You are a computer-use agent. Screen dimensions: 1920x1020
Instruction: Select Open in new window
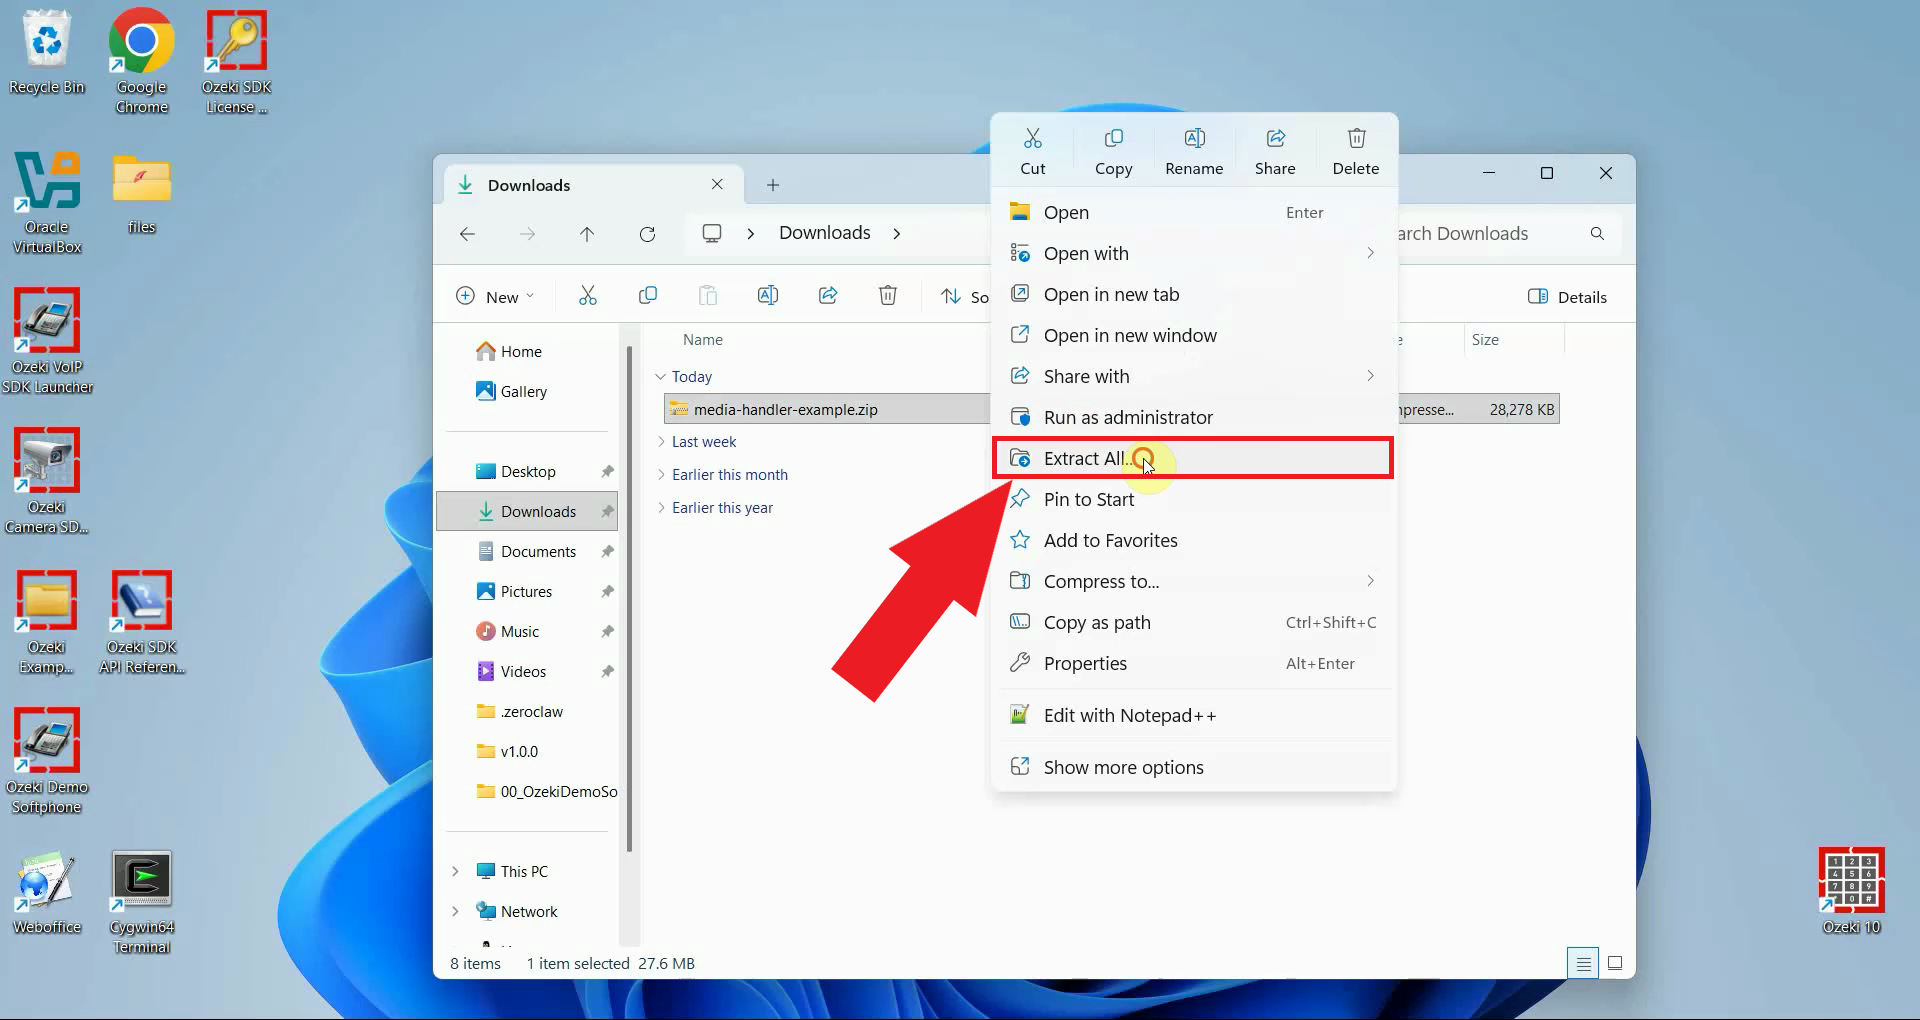click(x=1193, y=335)
